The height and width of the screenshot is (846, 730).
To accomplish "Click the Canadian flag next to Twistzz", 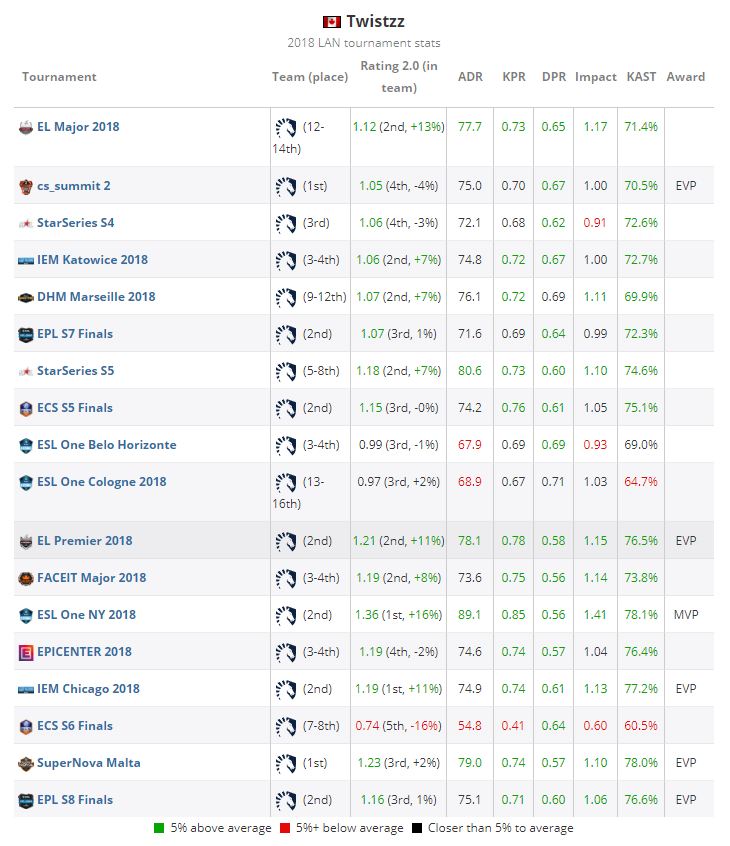I will click(332, 22).
